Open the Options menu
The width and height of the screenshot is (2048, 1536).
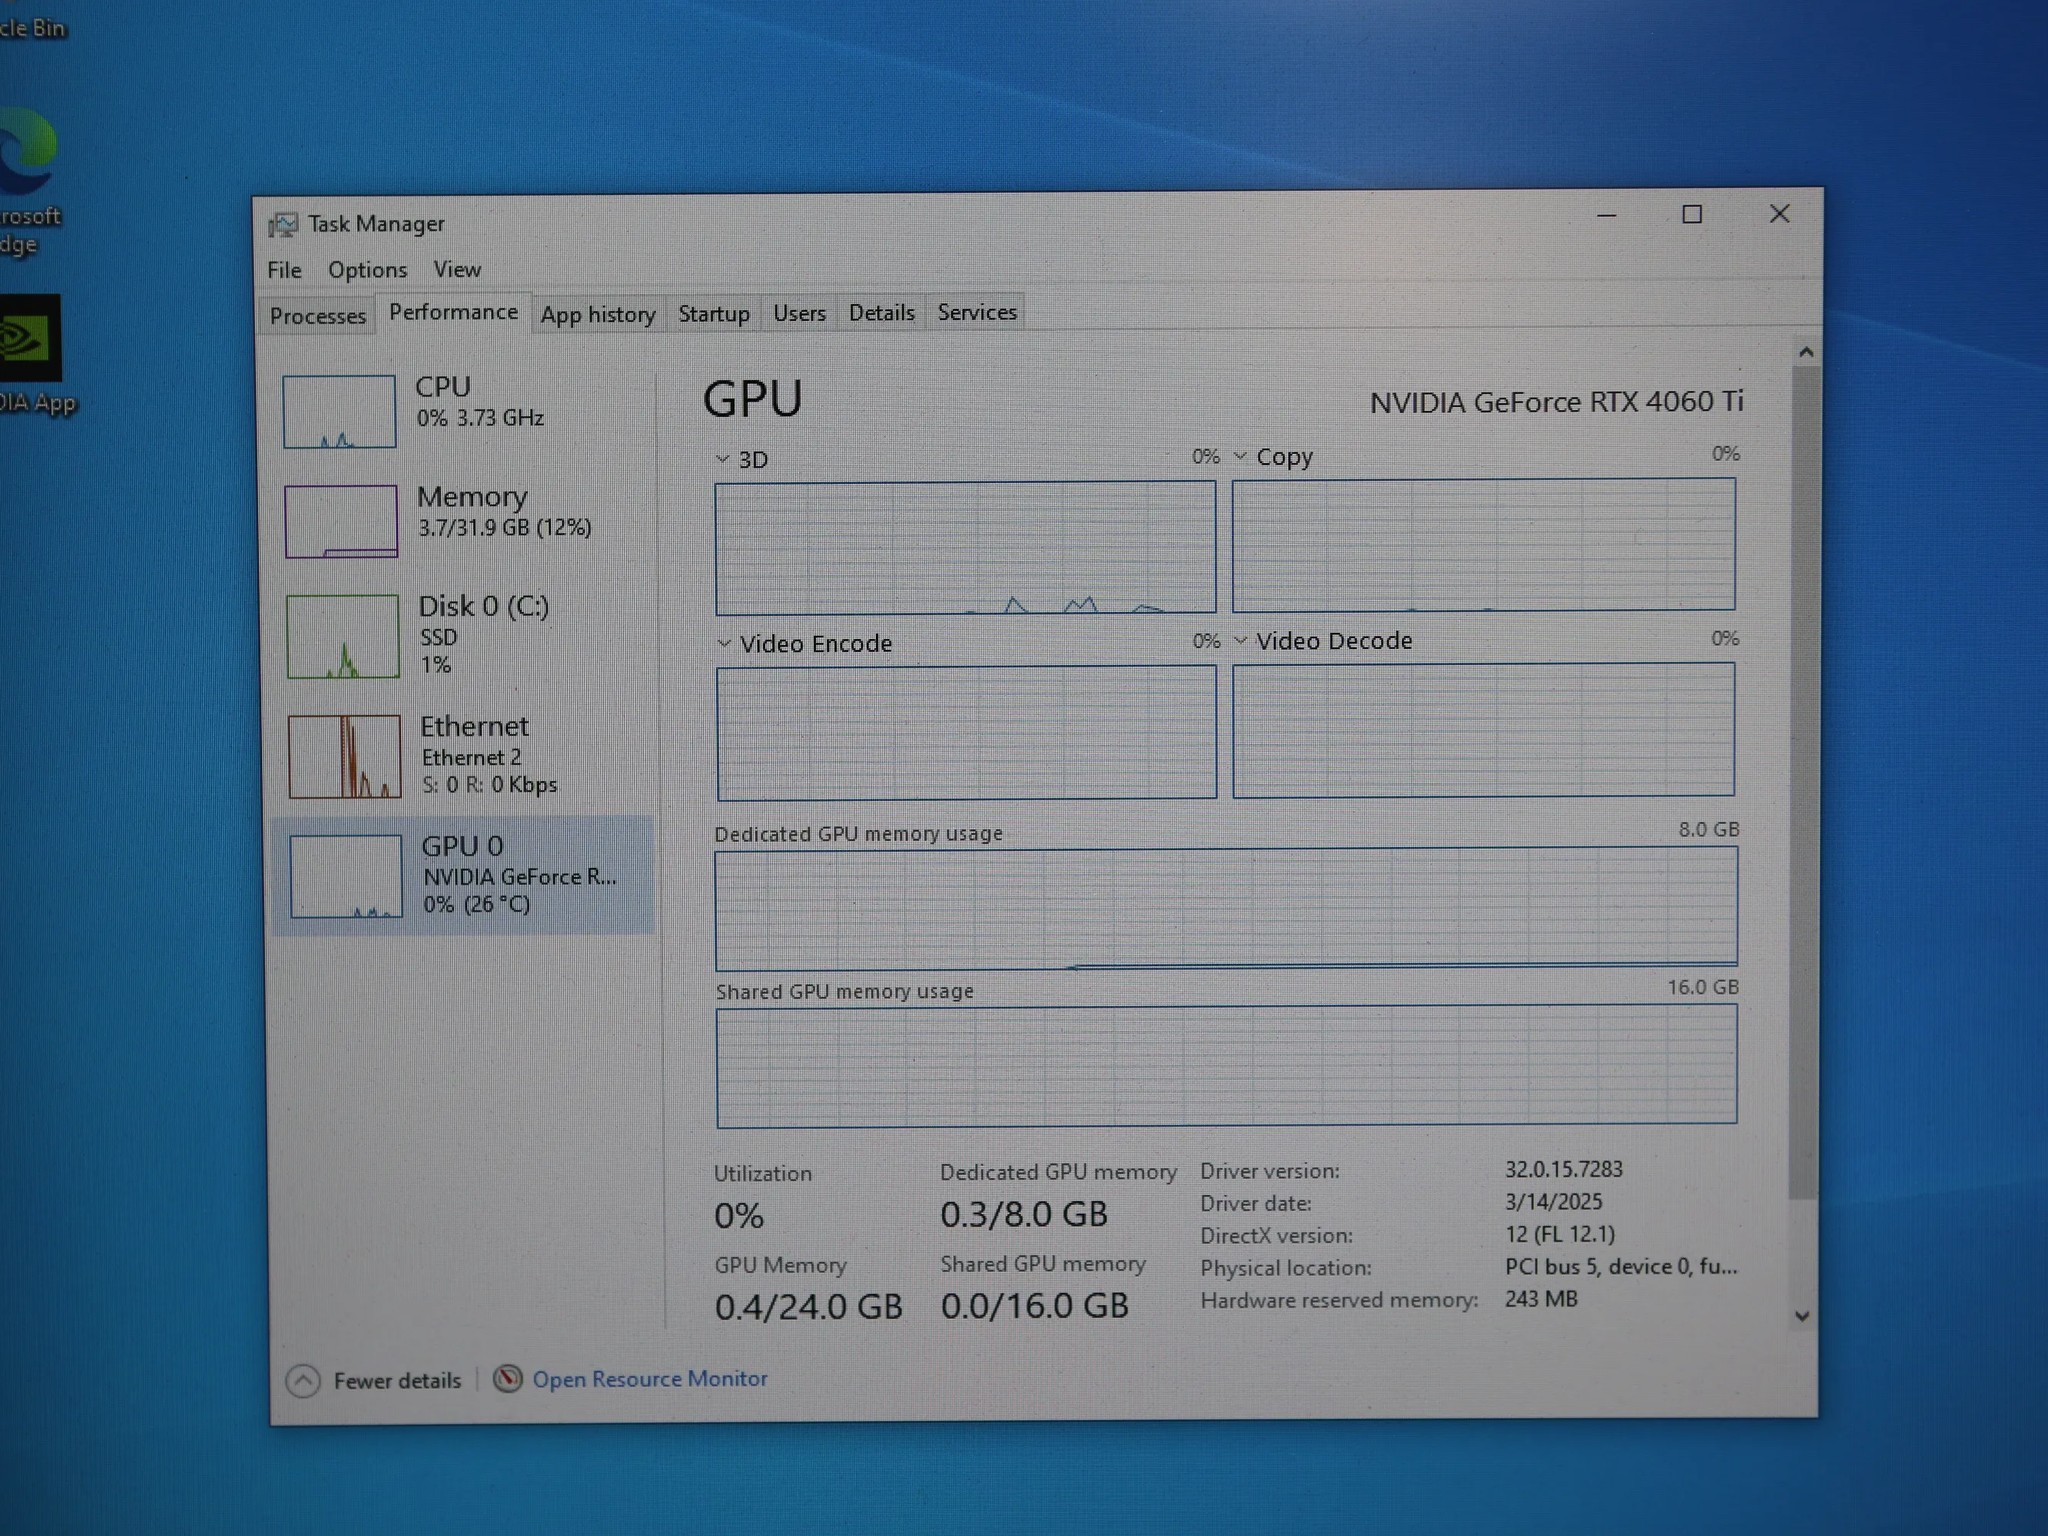click(x=367, y=270)
